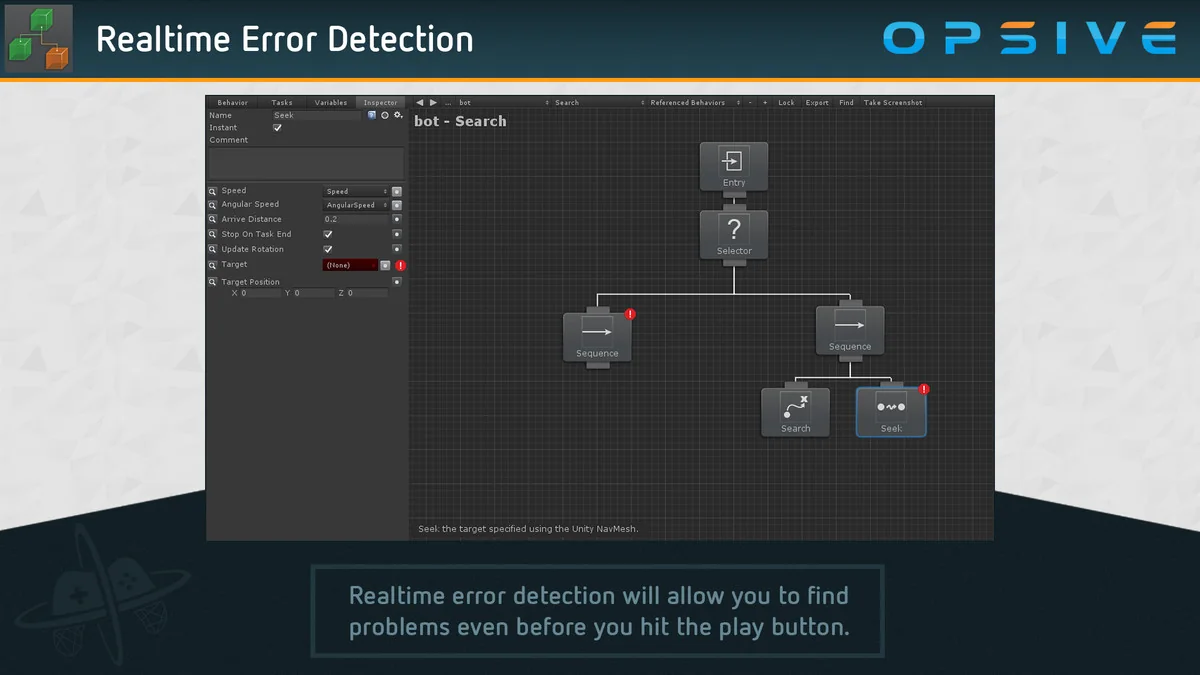Toggle Update Rotation off
The image size is (1200, 675).
[327, 249]
